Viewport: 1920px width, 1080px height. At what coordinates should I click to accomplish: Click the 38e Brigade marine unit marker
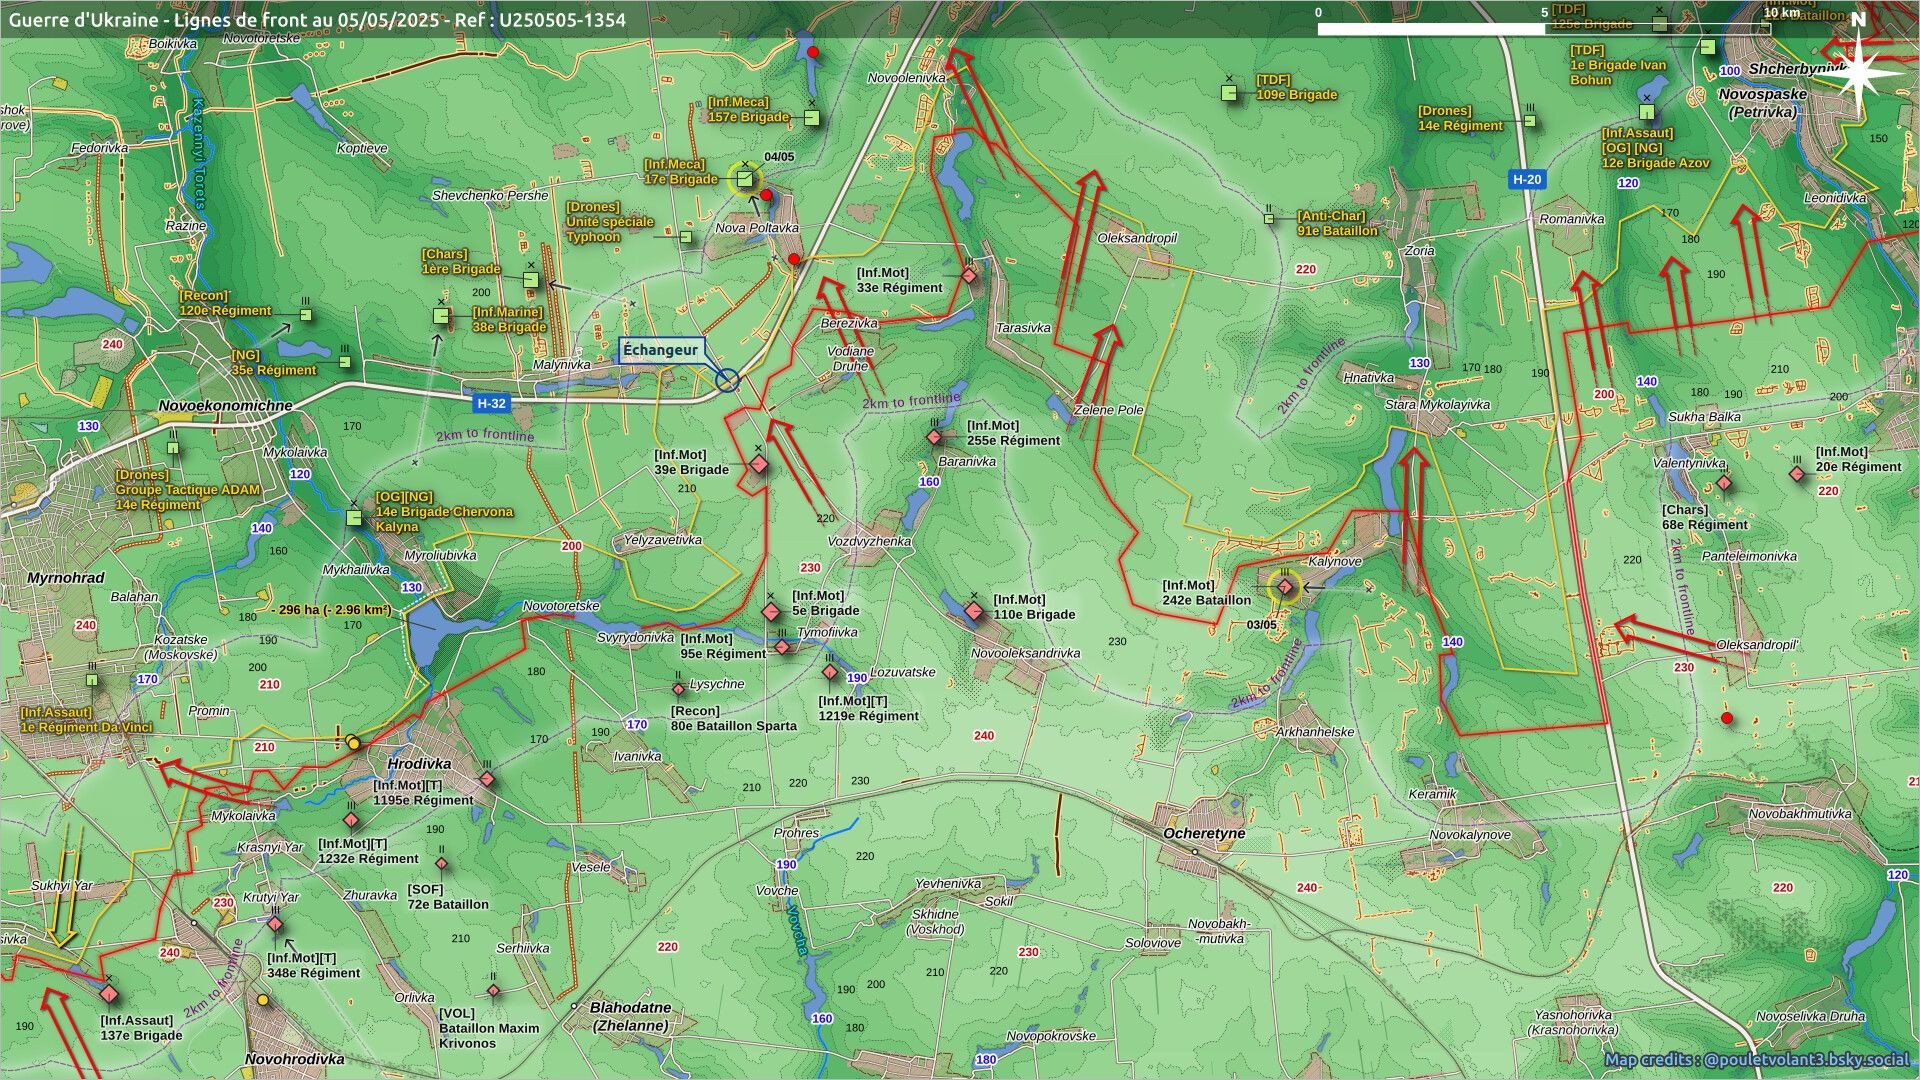click(441, 316)
